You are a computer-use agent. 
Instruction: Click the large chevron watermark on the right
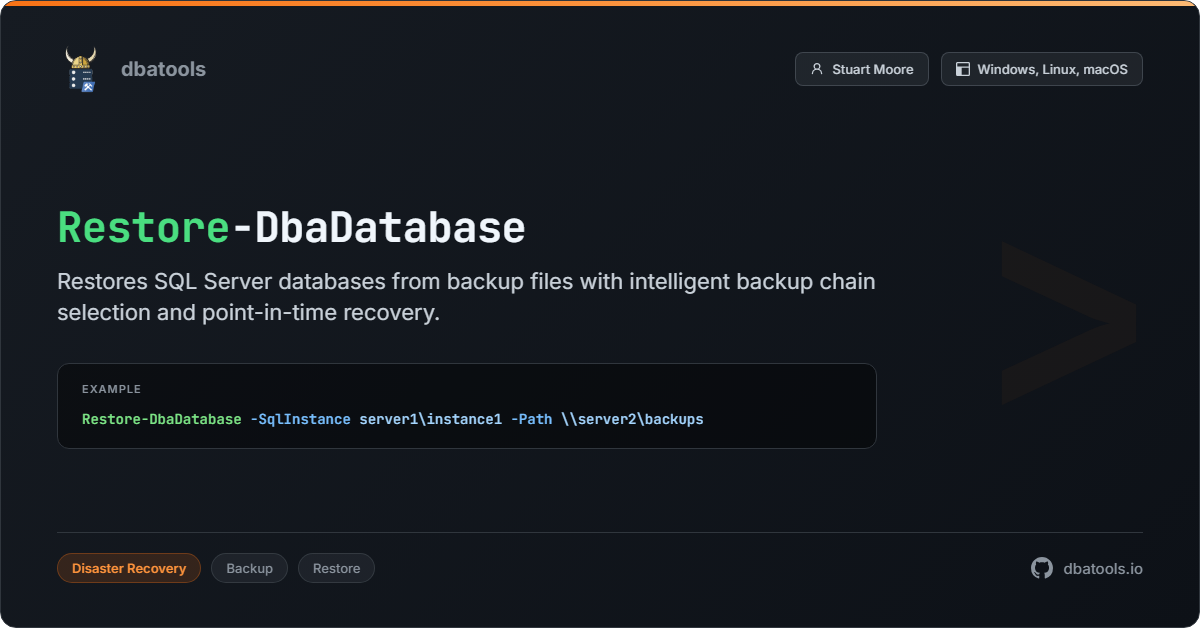pyautogui.click(x=1068, y=322)
